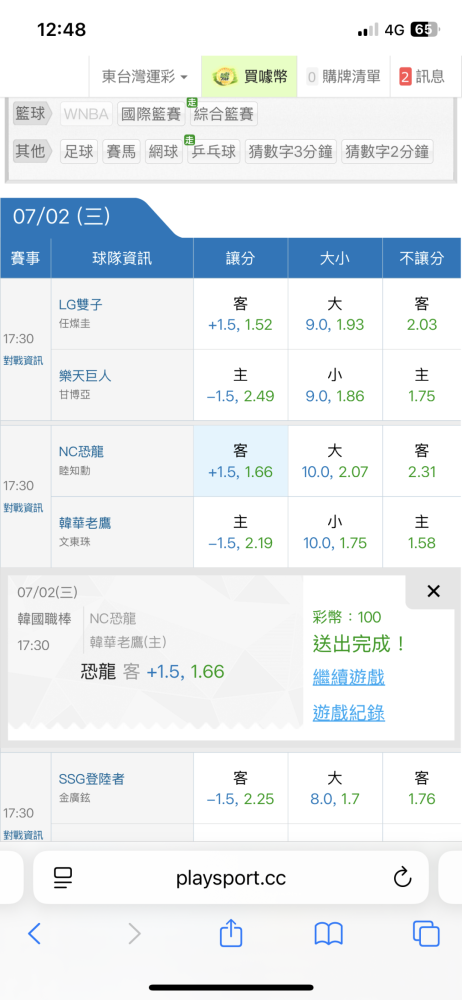
Task: Select the 足球 category tab
Action: 79,152
